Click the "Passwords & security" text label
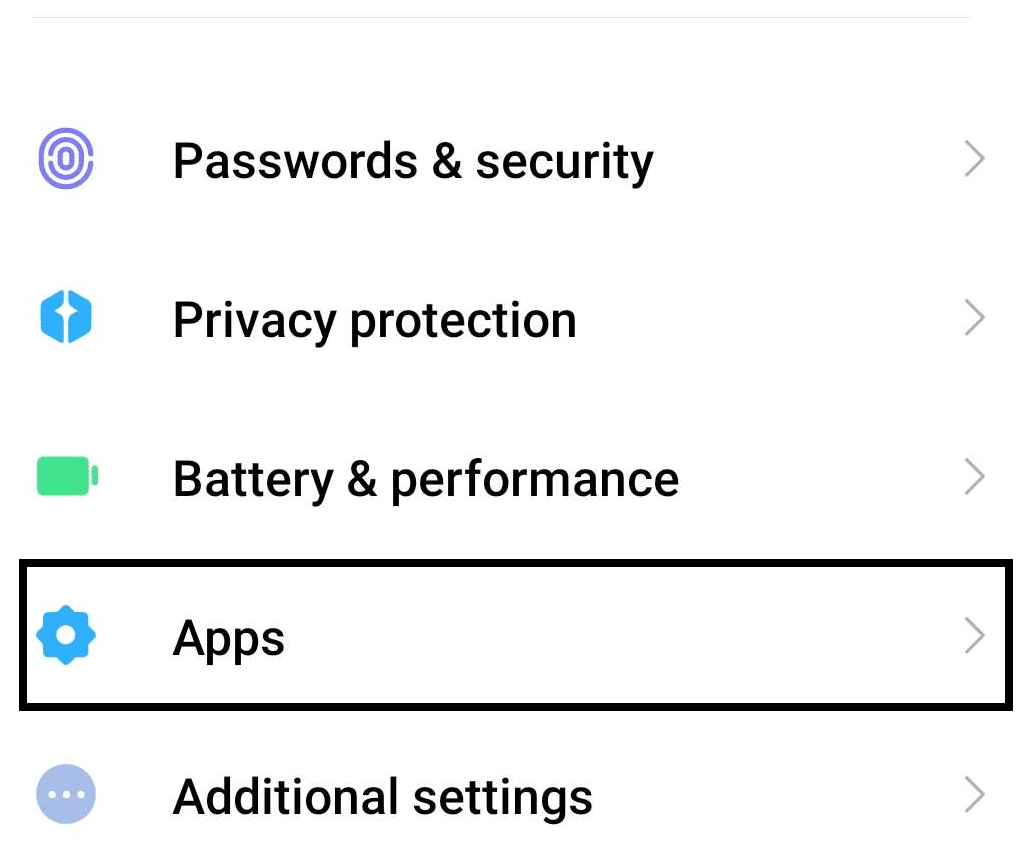The width and height of the screenshot is (1025, 851). [x=413, y=162]
